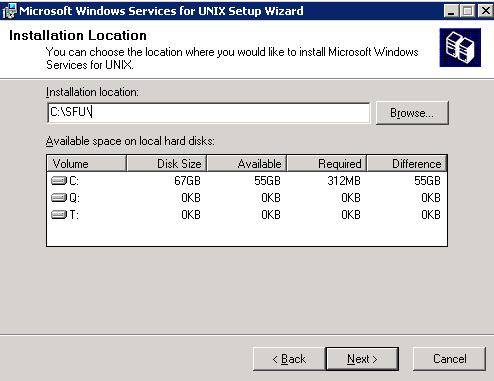Go to the Back page
Image resolution: width=494 pixels, height=381 pixels.
tap(289, 359)
